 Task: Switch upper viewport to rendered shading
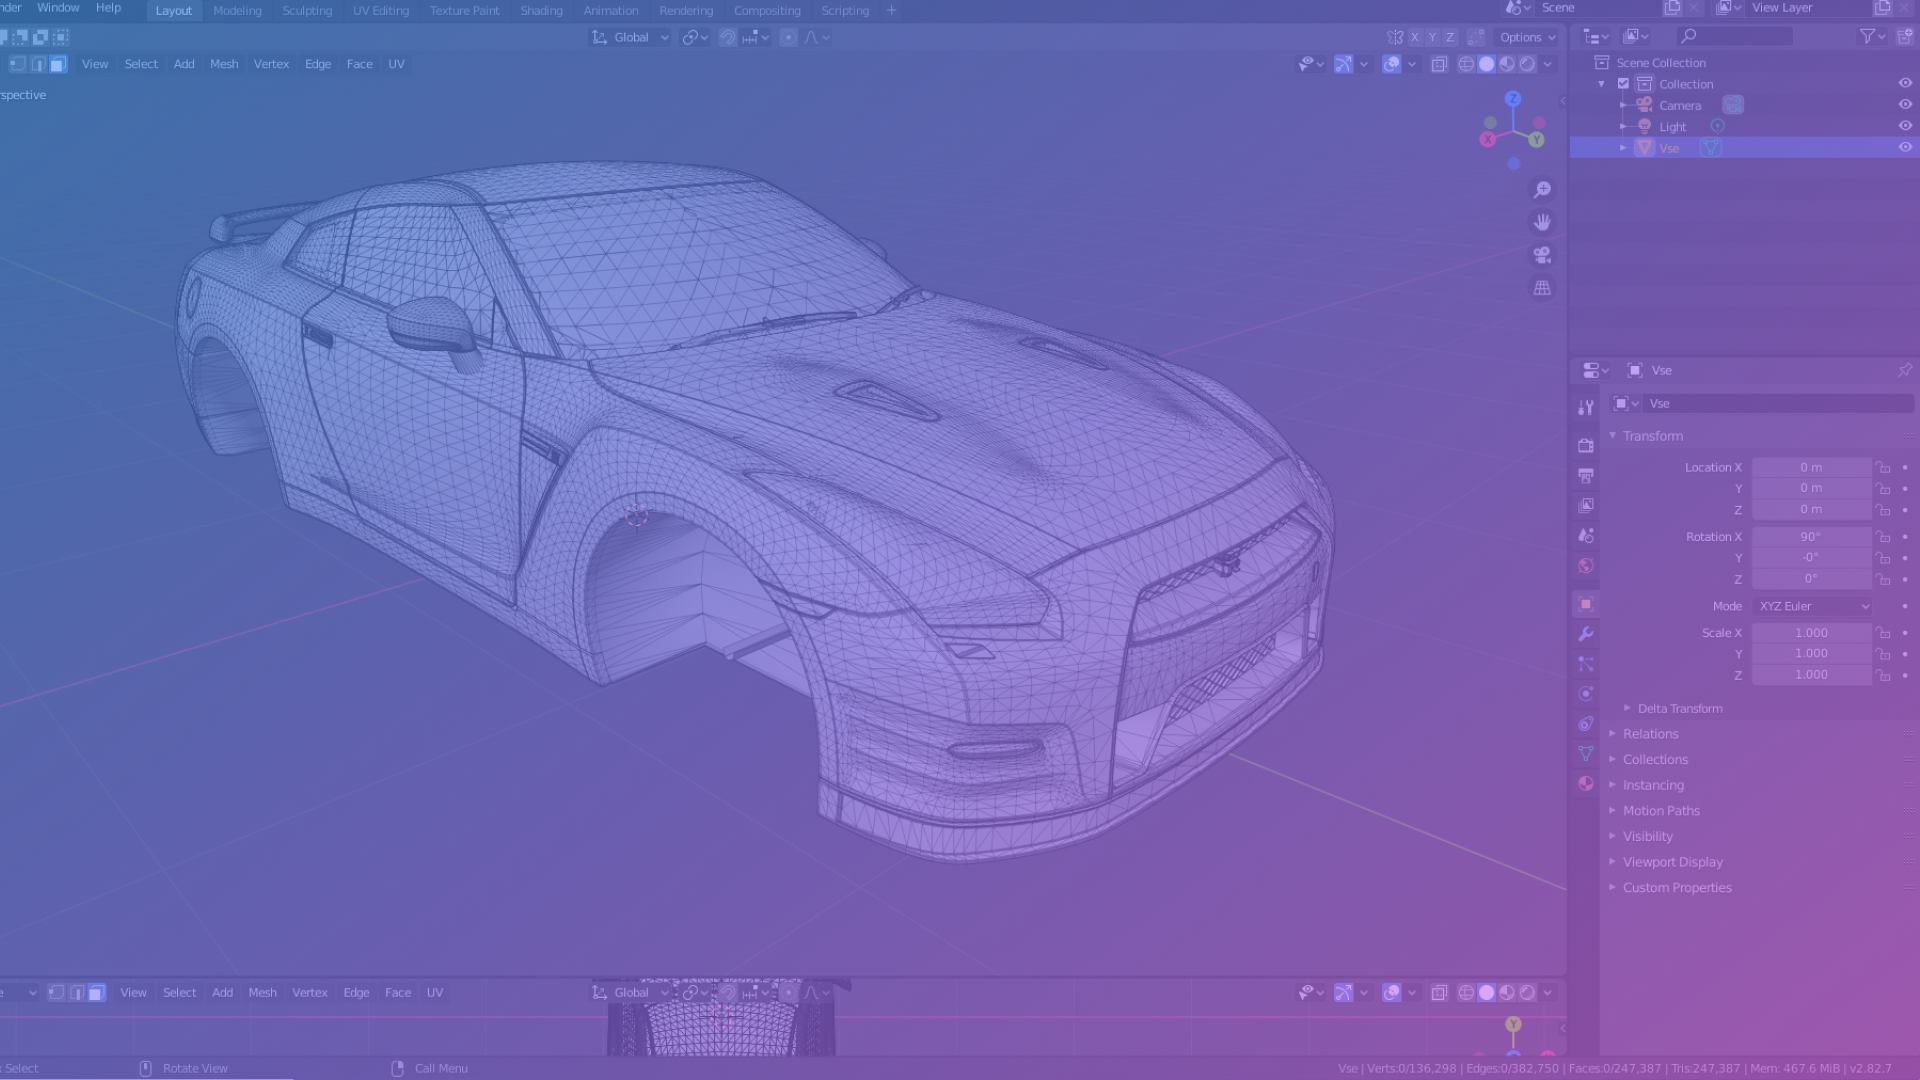1528,64
